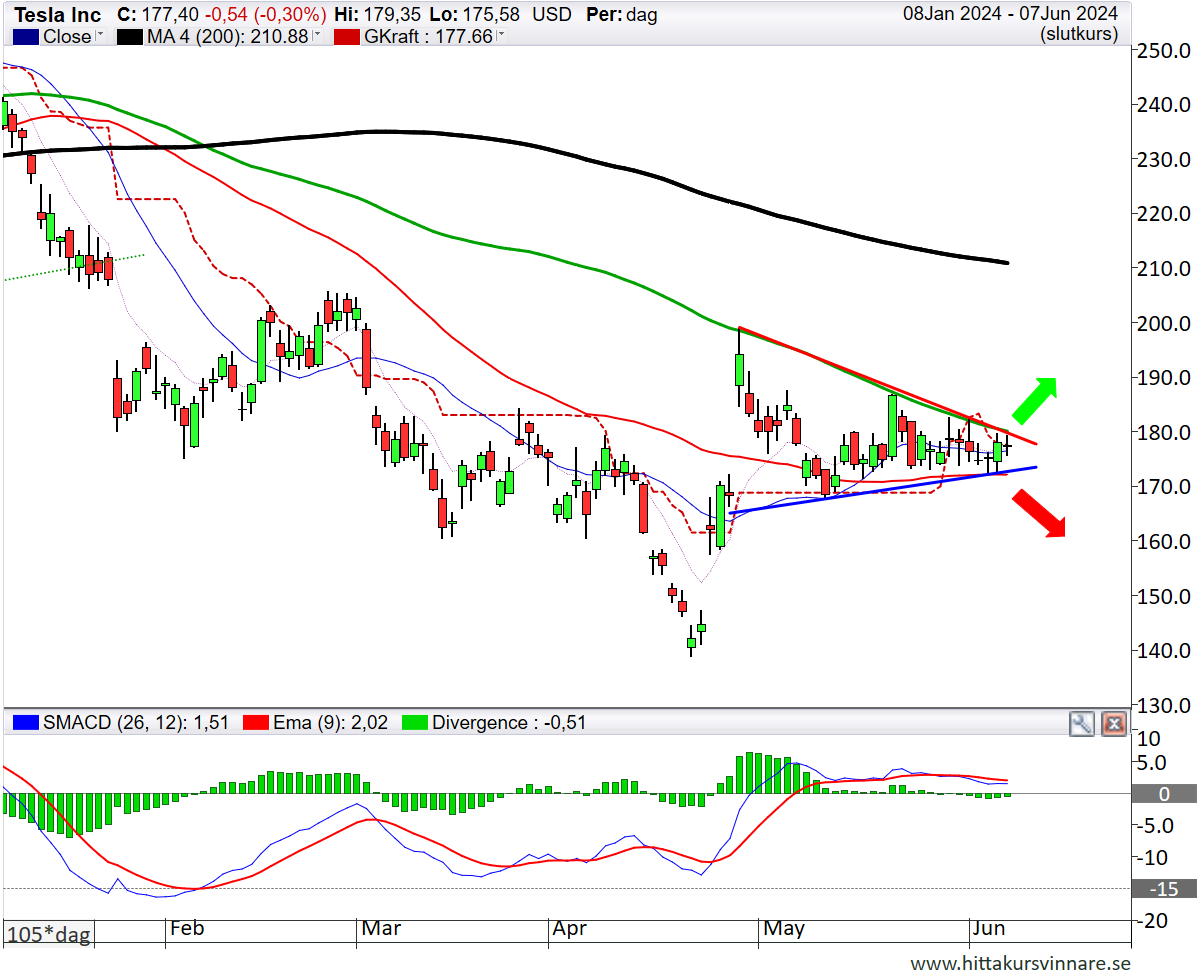1200x980 pixels.
Task: Click the MA 4 (200): 210.88 label
Action: click(227, 36)
